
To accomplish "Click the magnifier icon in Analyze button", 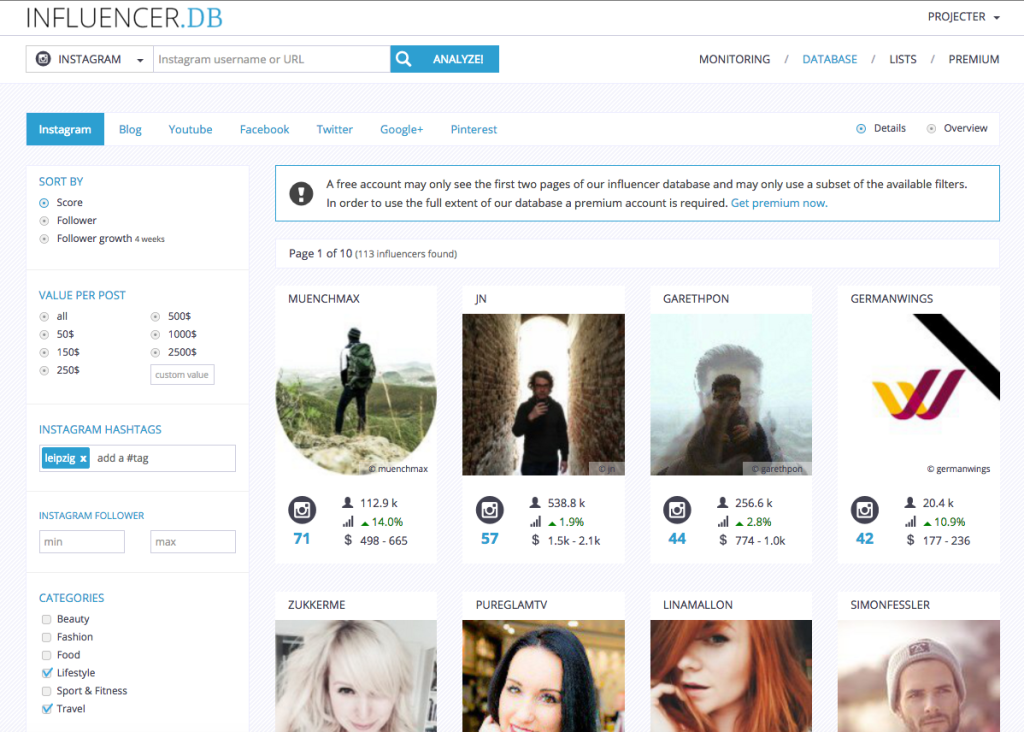I will pyautogui.click(x=404, y=59).
